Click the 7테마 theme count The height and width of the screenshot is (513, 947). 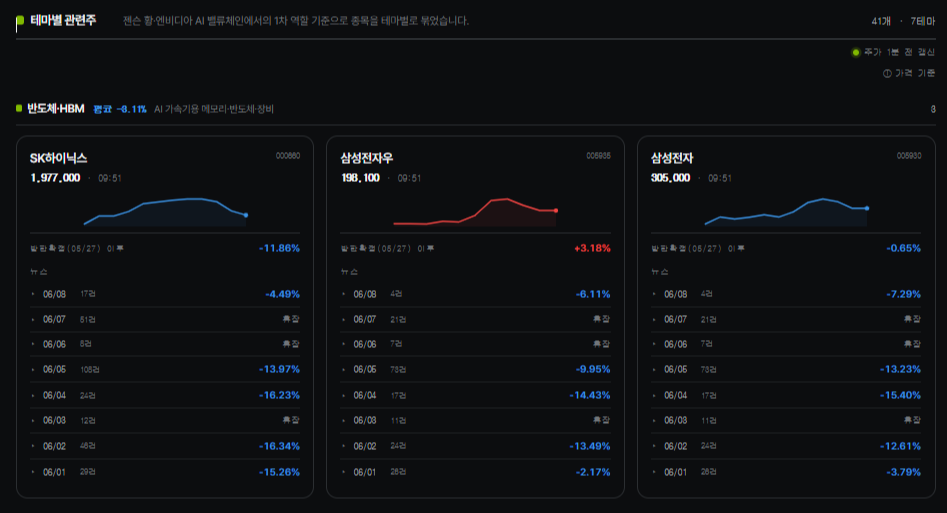click(x=923, y=21)
